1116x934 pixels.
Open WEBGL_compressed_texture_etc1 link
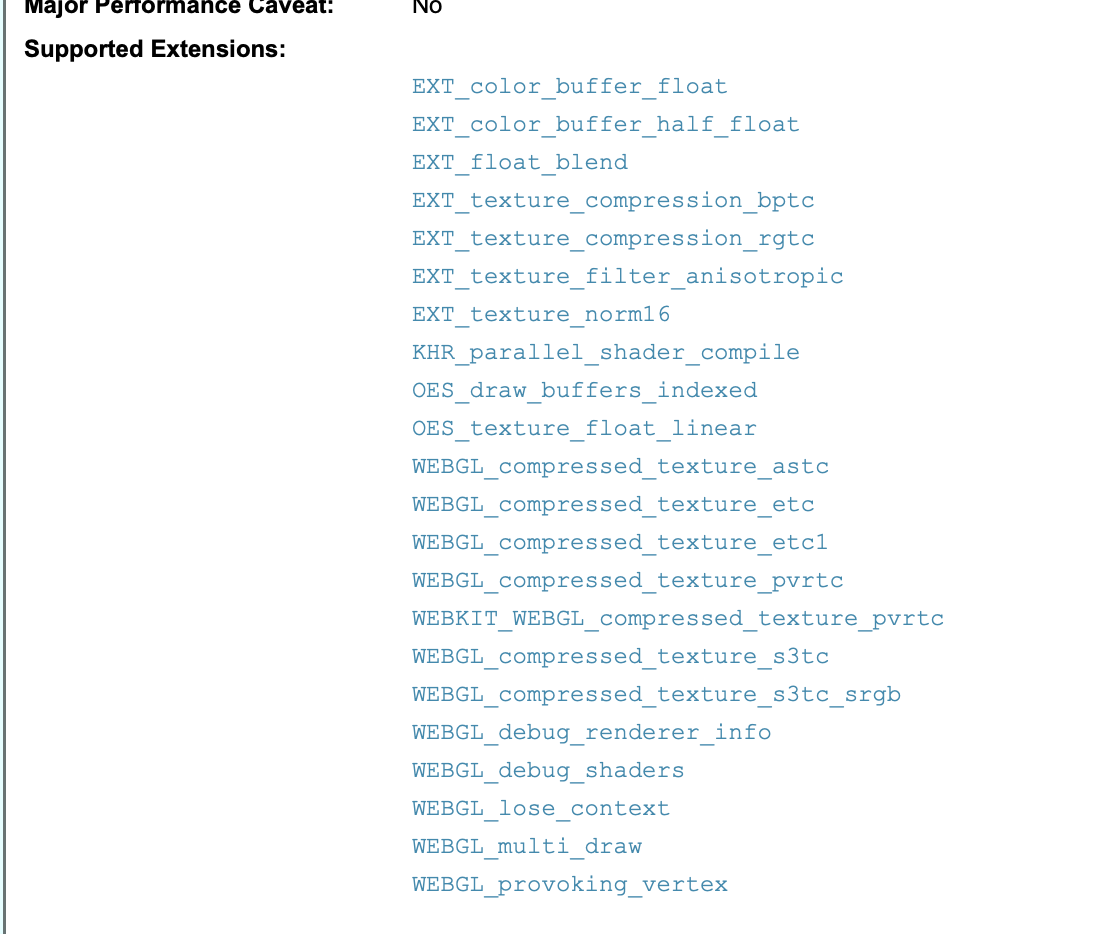pyautogui.click(x=620, y=542)
